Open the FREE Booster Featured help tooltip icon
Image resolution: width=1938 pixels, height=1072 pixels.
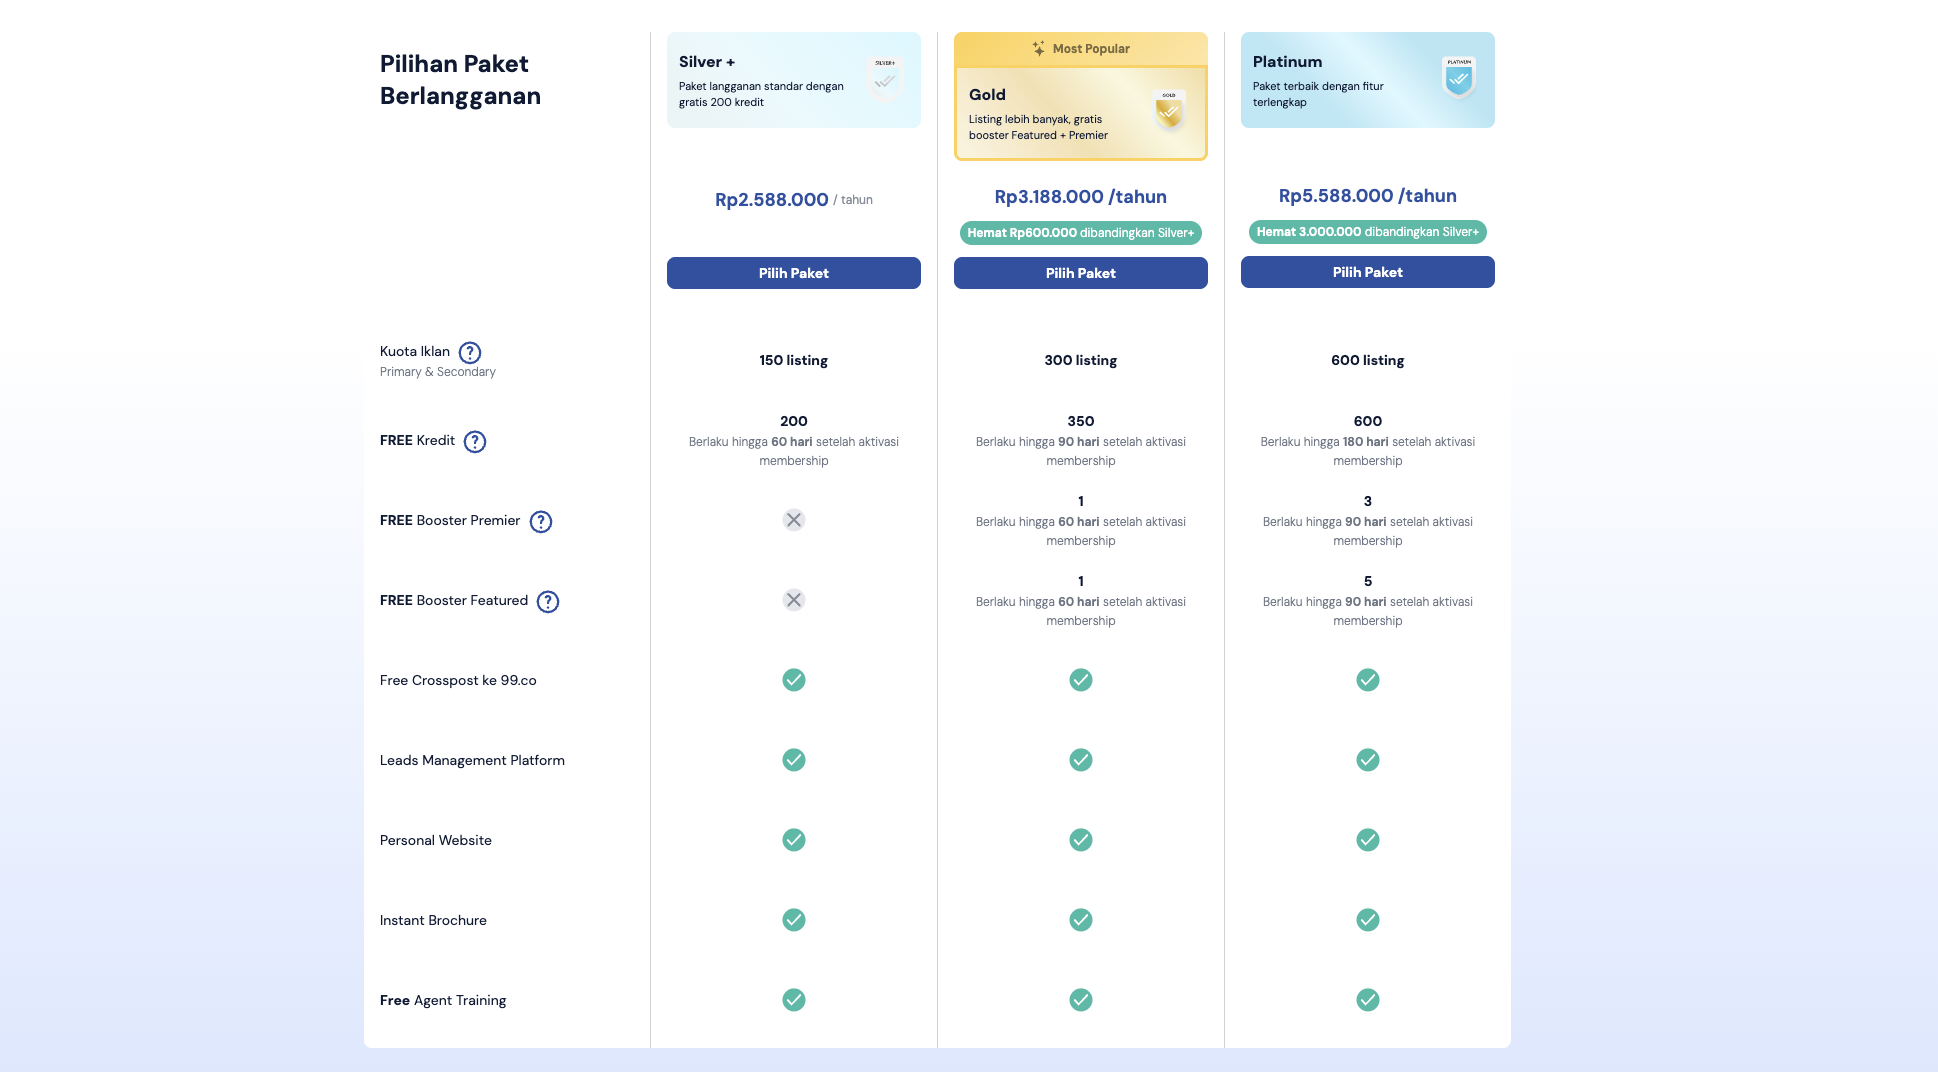(548, 602)
